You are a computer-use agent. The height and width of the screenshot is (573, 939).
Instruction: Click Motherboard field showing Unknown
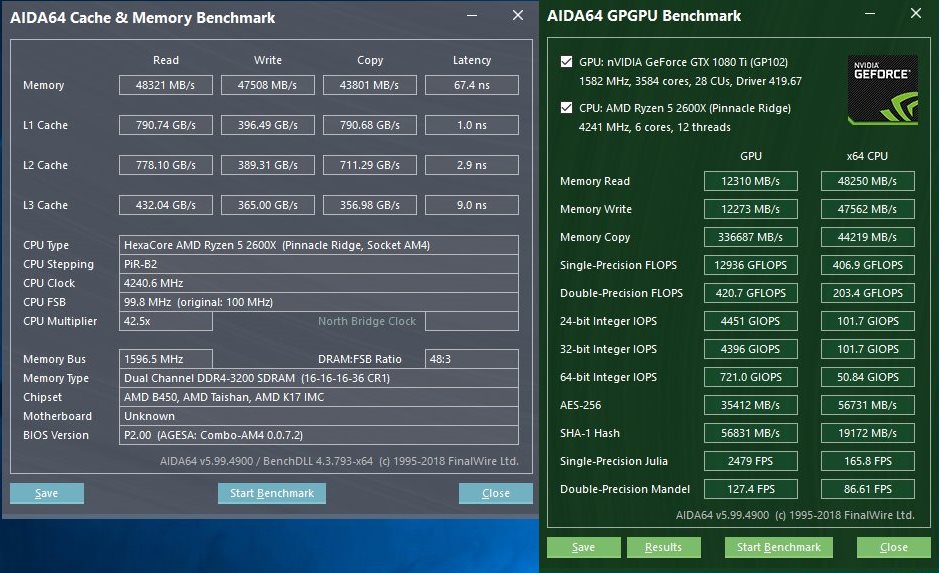click(x=319, y=416)
